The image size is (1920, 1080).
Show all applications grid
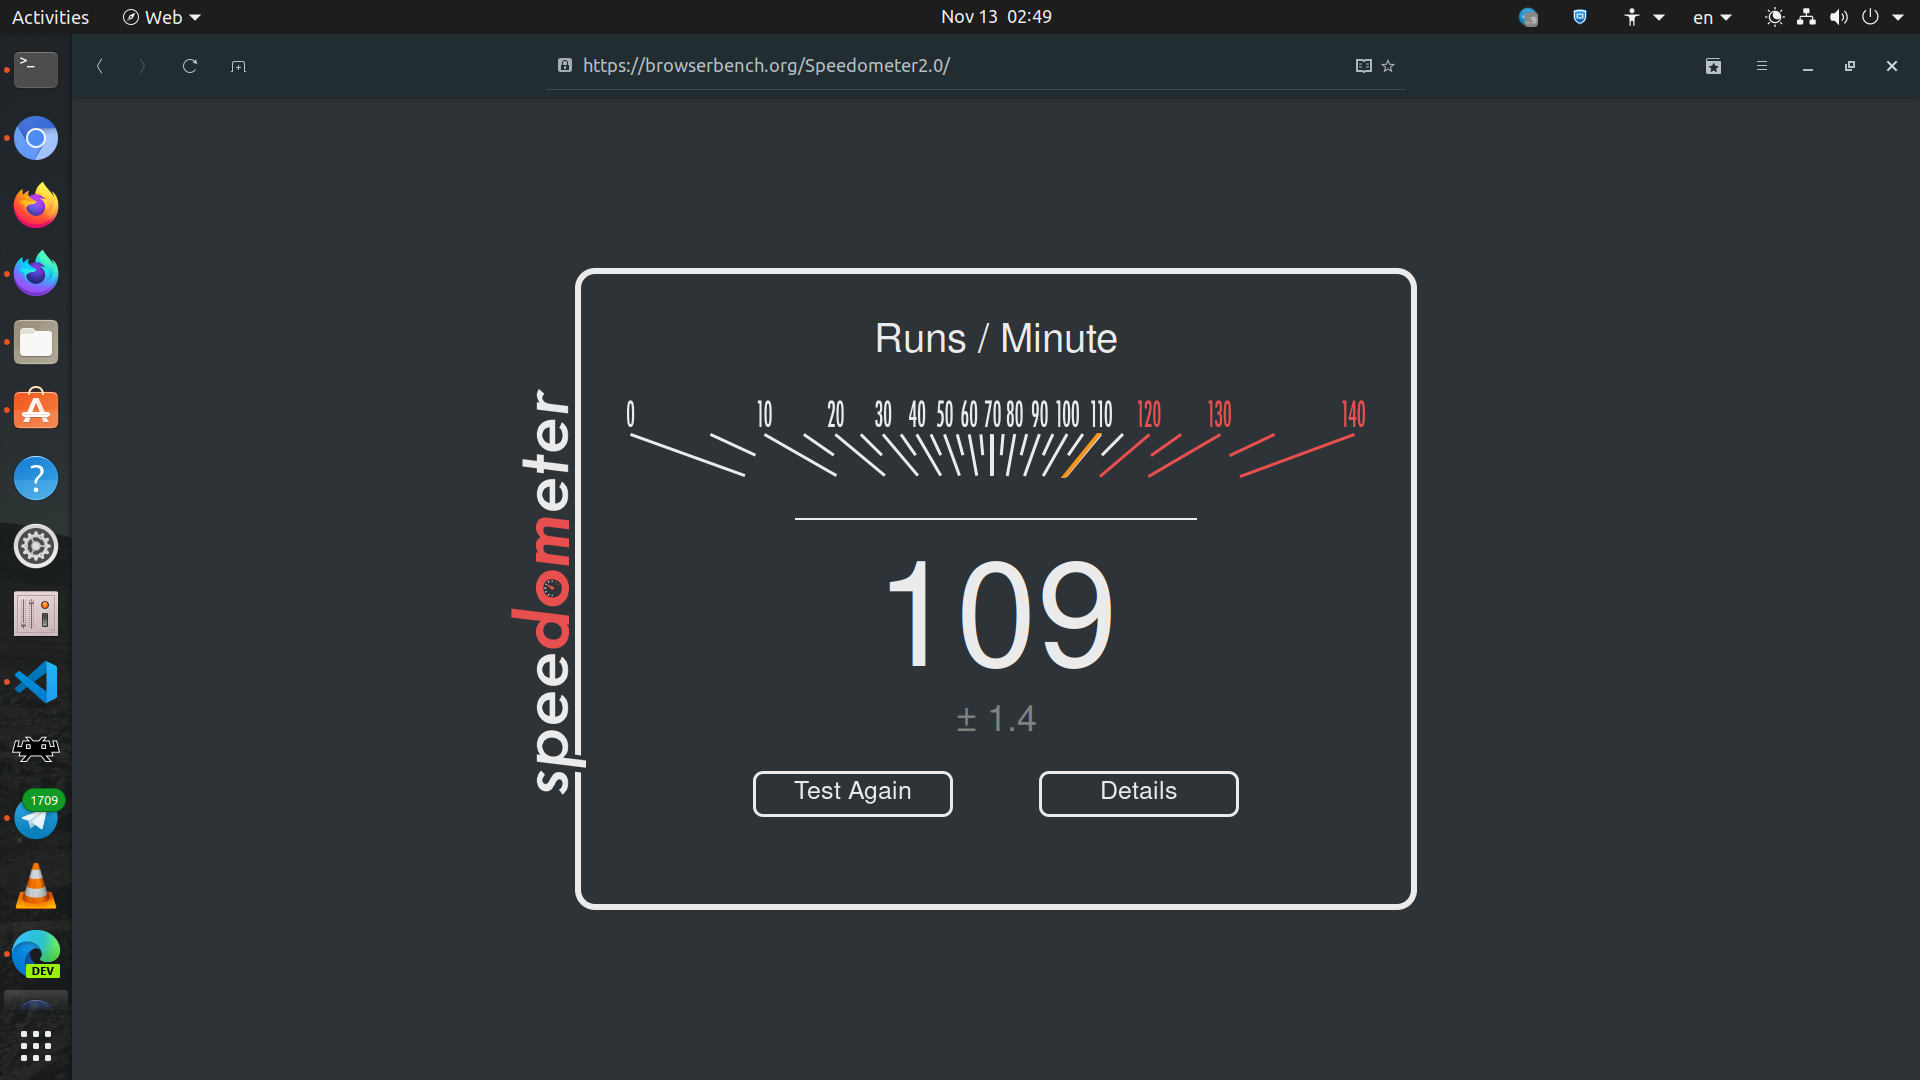[x=36, y=1046]
